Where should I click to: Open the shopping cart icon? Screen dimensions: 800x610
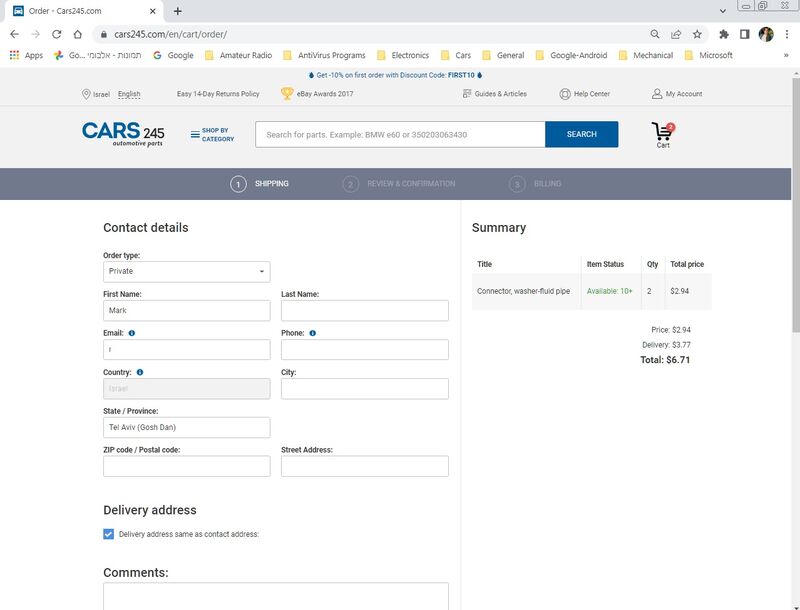point(663,135)
